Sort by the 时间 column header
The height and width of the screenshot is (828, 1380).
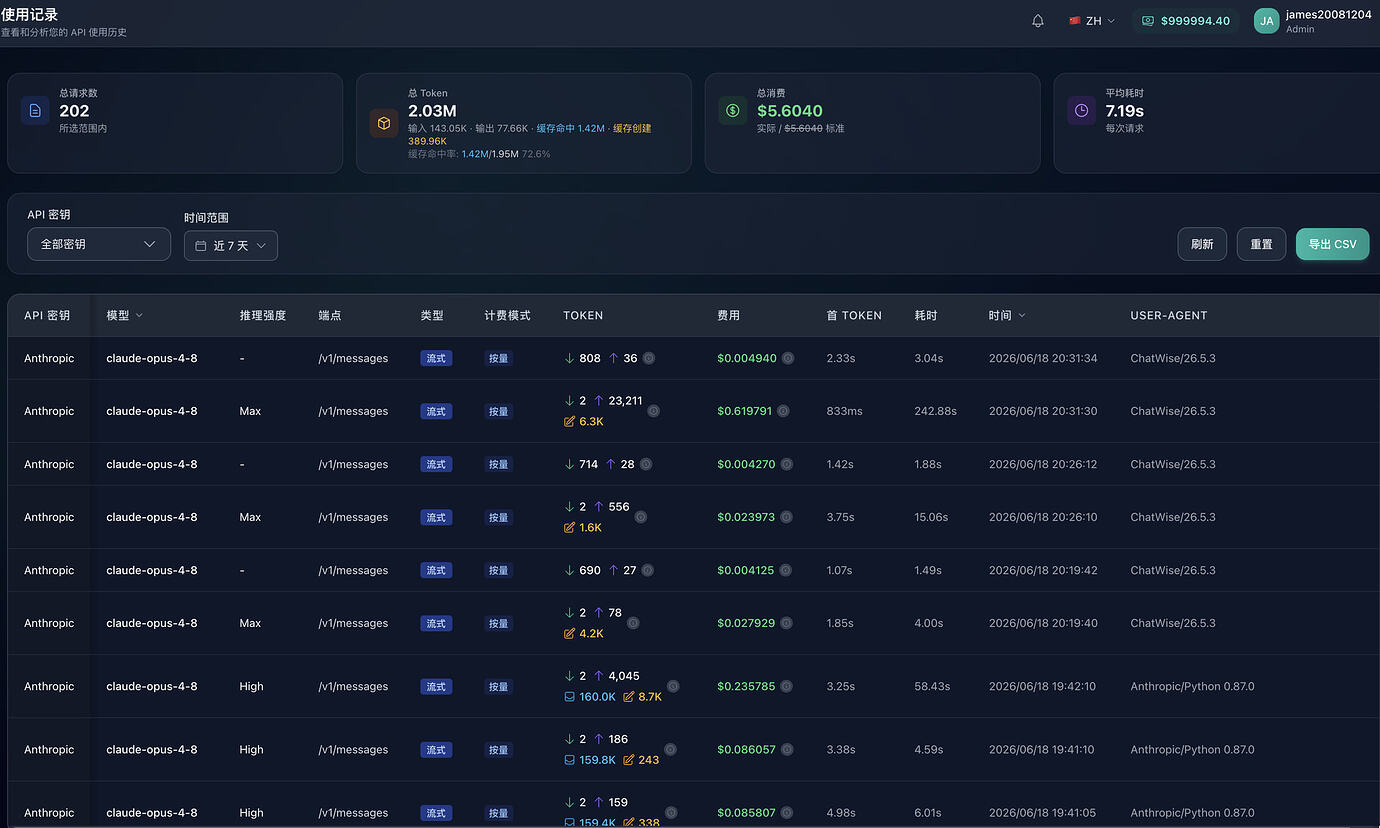pyautogui.click(x=1007, y=315)
